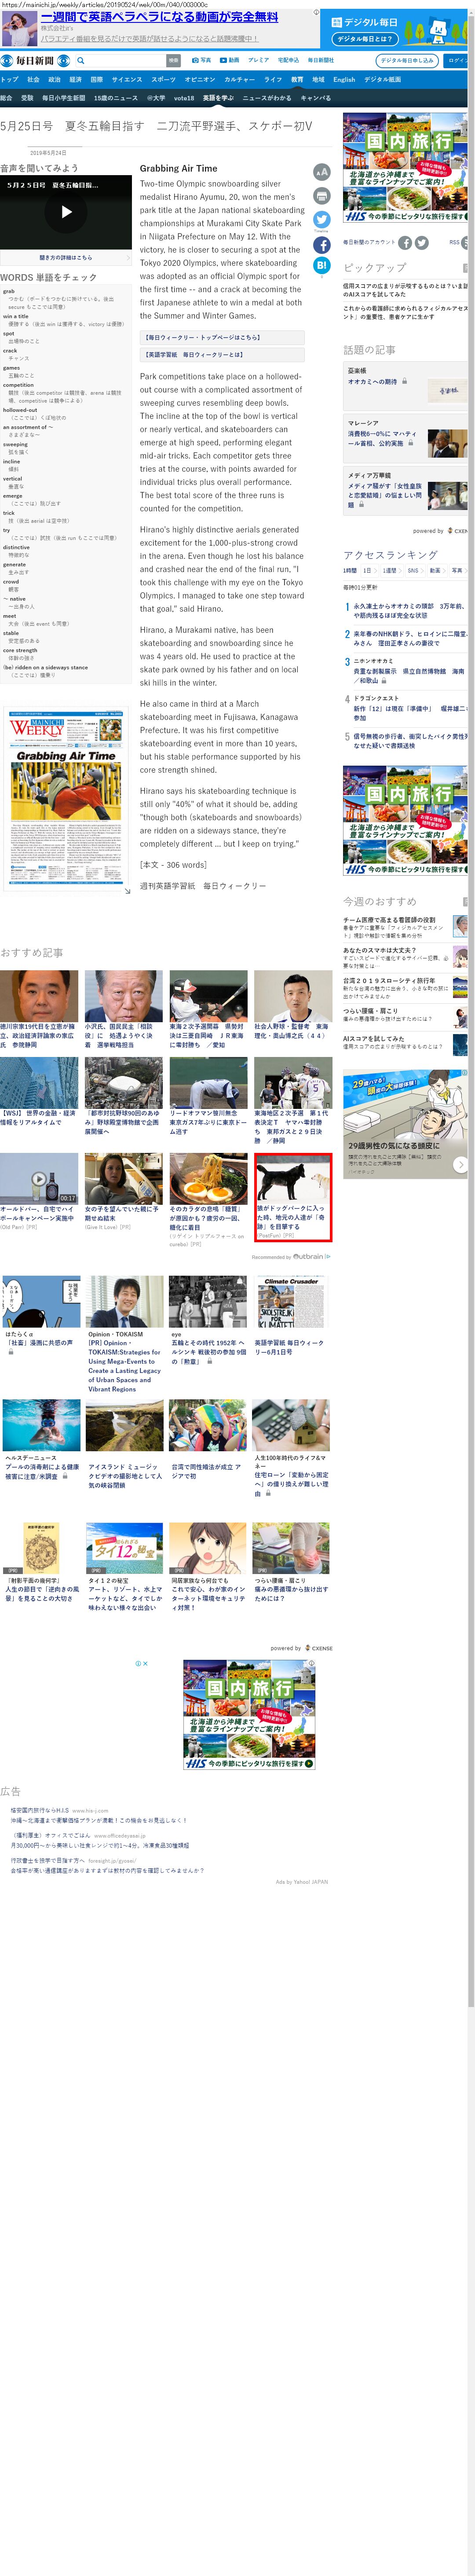
Task: Select the サイエンス navigation item
Action: click(x=127, y=79)
